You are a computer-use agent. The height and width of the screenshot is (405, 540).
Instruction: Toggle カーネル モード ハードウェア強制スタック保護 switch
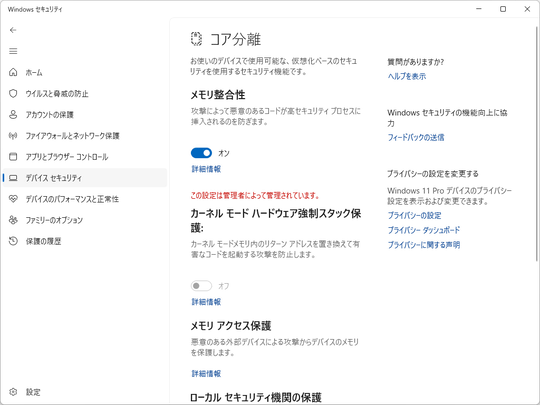pyautogui.click(x=201, y=286)
